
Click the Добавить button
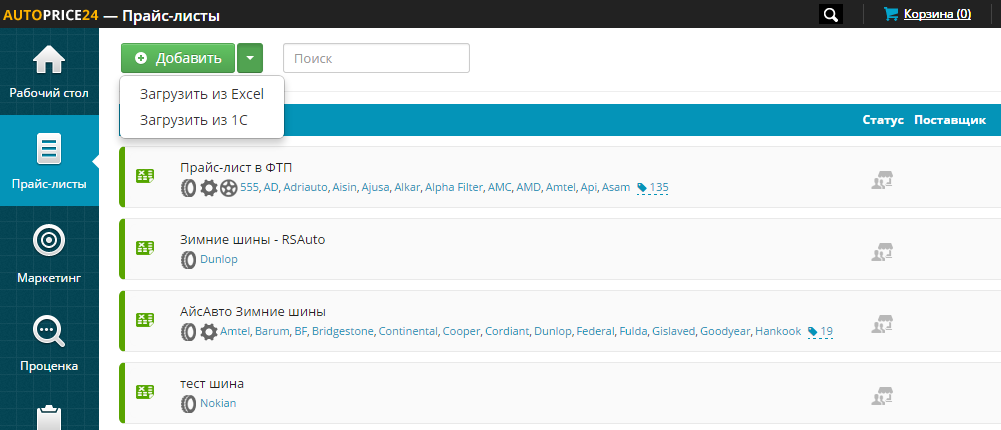[178, 58]
